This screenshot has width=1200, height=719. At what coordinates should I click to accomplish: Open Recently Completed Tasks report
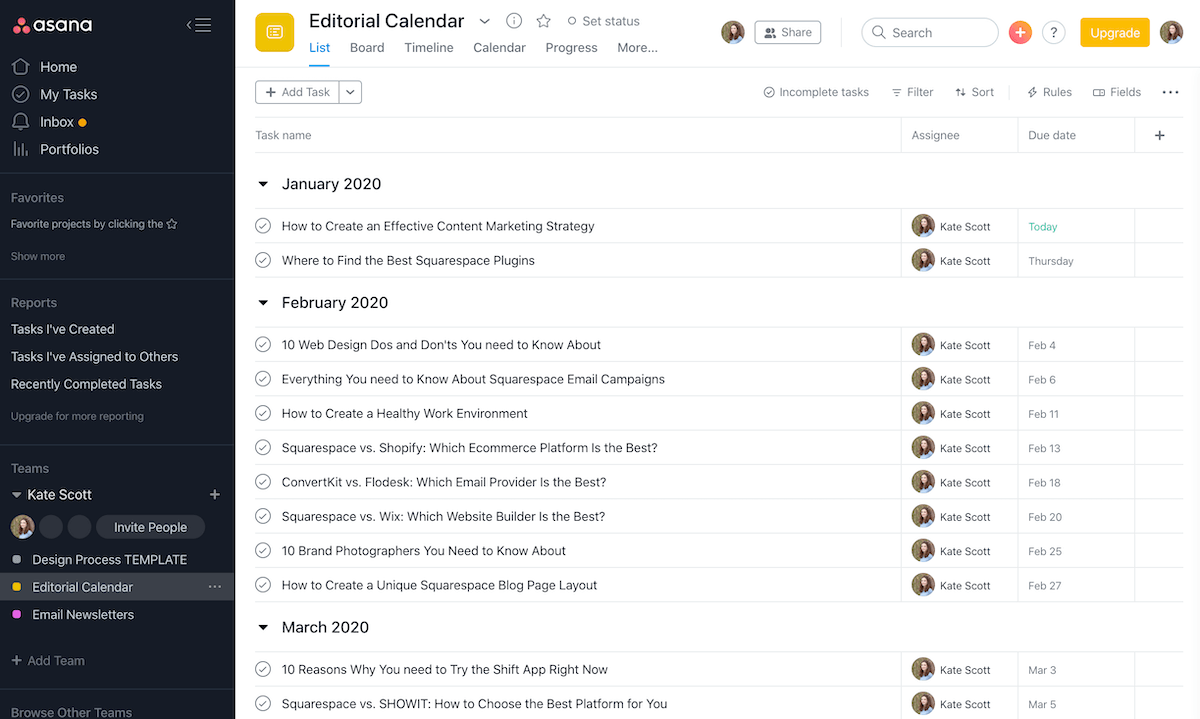point(86,384)
